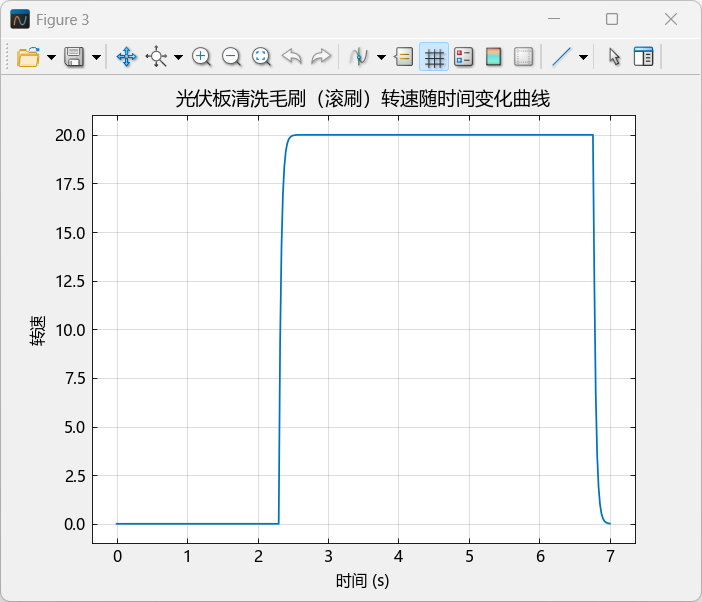Open file using the folder icon
This screenshot has width=702, height=602.
28,57
